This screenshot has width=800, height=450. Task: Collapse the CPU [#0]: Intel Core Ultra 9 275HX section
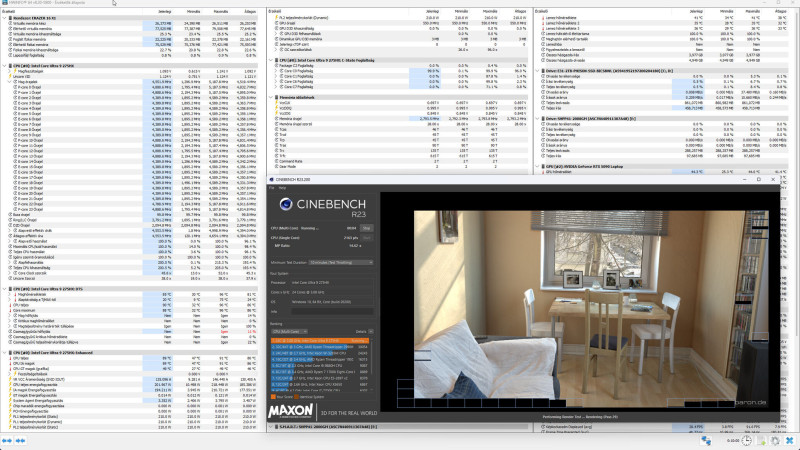coord(5,66)
